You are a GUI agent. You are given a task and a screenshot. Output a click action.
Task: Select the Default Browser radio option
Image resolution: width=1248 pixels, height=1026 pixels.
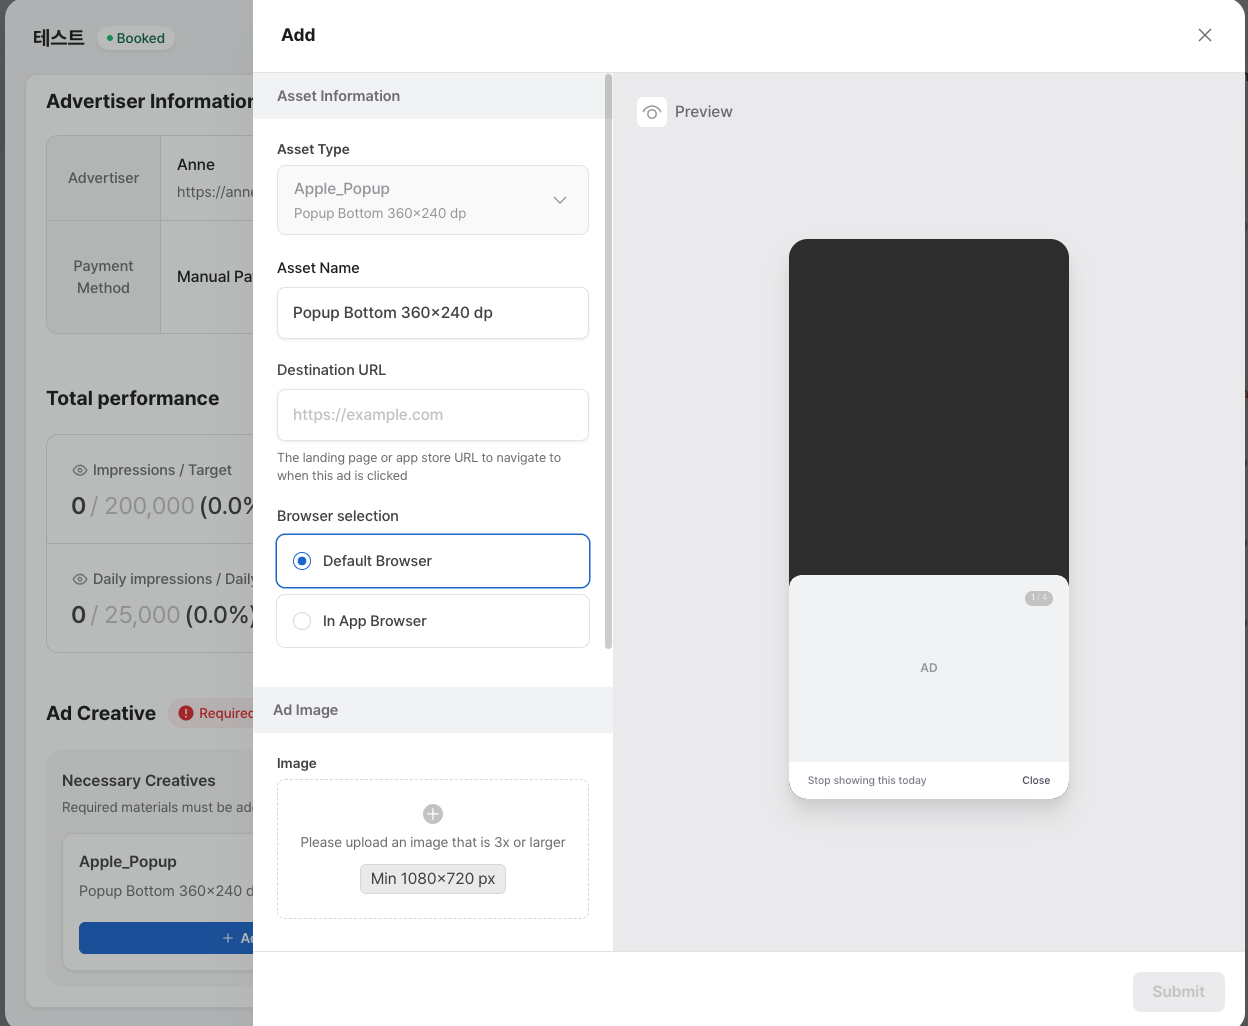tap(302, 561)
